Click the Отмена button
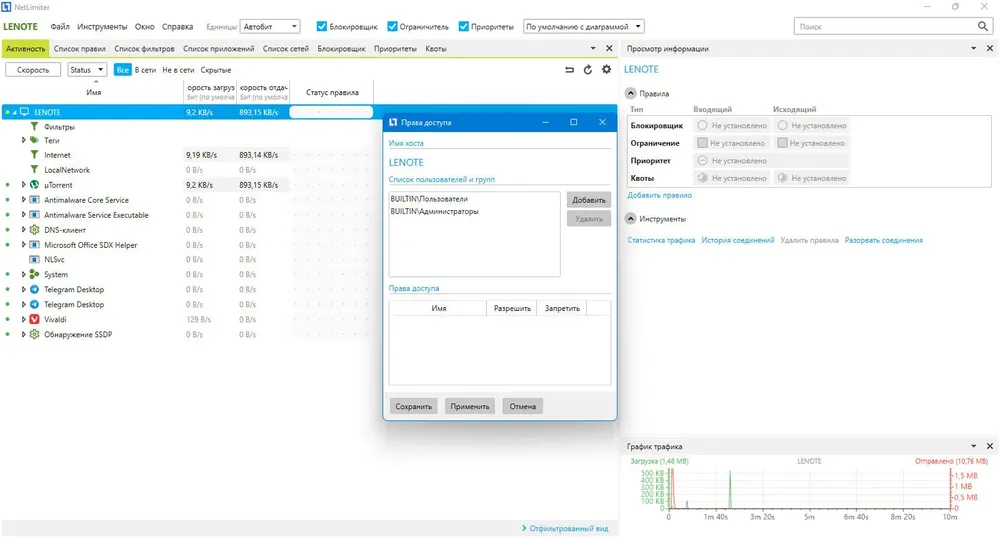 tap(523, 406)
